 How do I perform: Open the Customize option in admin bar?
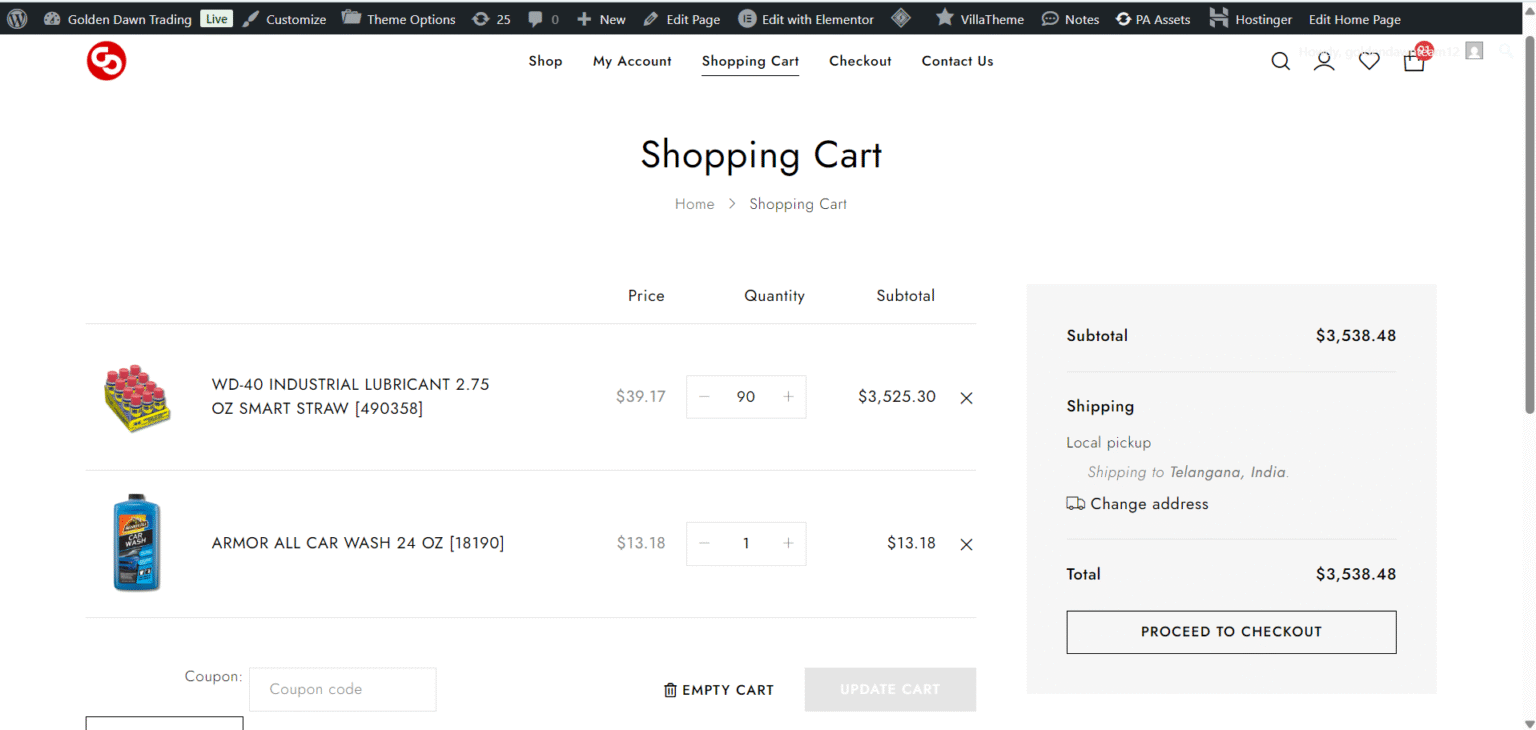pos(284,19)
